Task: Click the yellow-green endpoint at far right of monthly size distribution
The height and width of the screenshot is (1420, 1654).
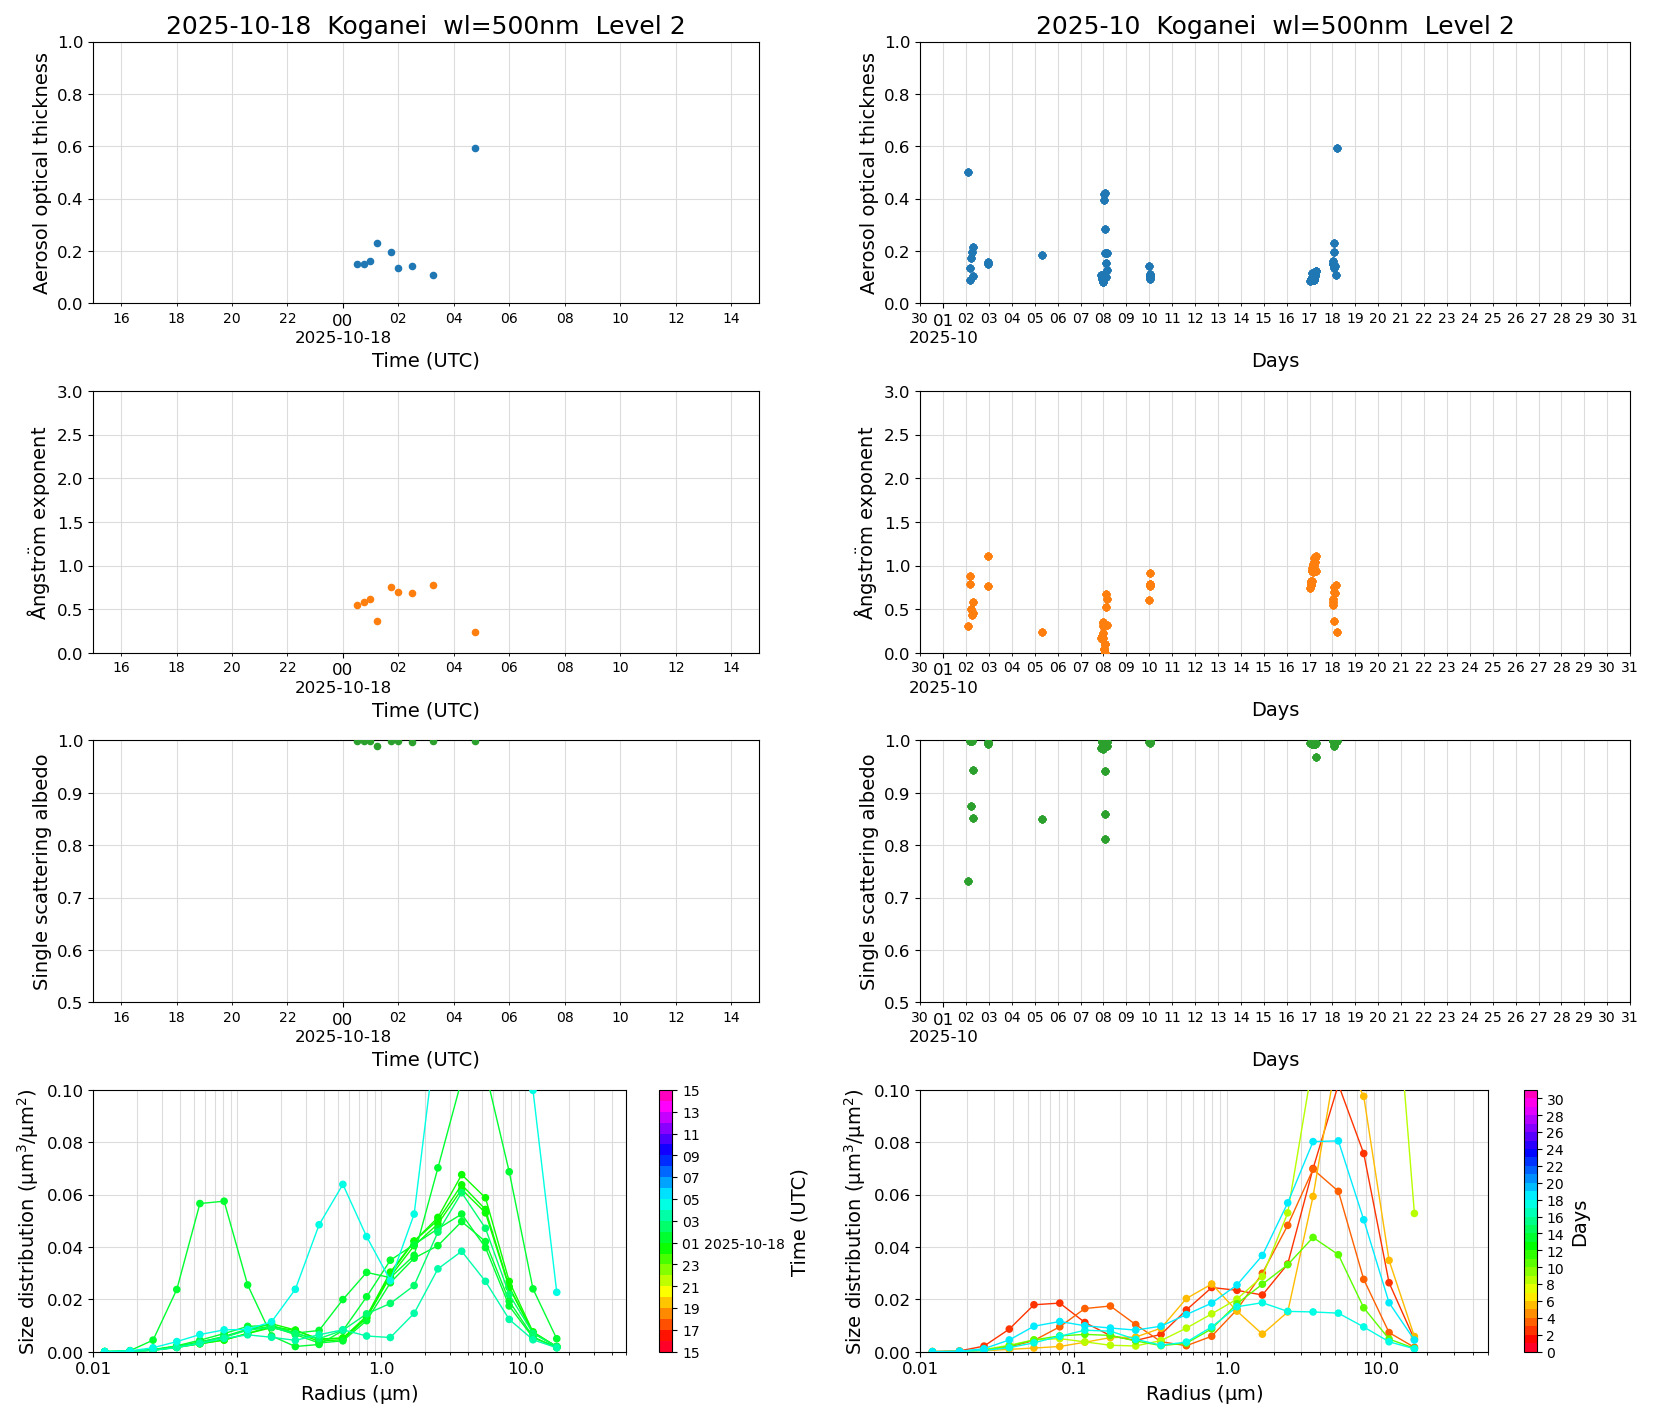Action: [1414, 1213]
